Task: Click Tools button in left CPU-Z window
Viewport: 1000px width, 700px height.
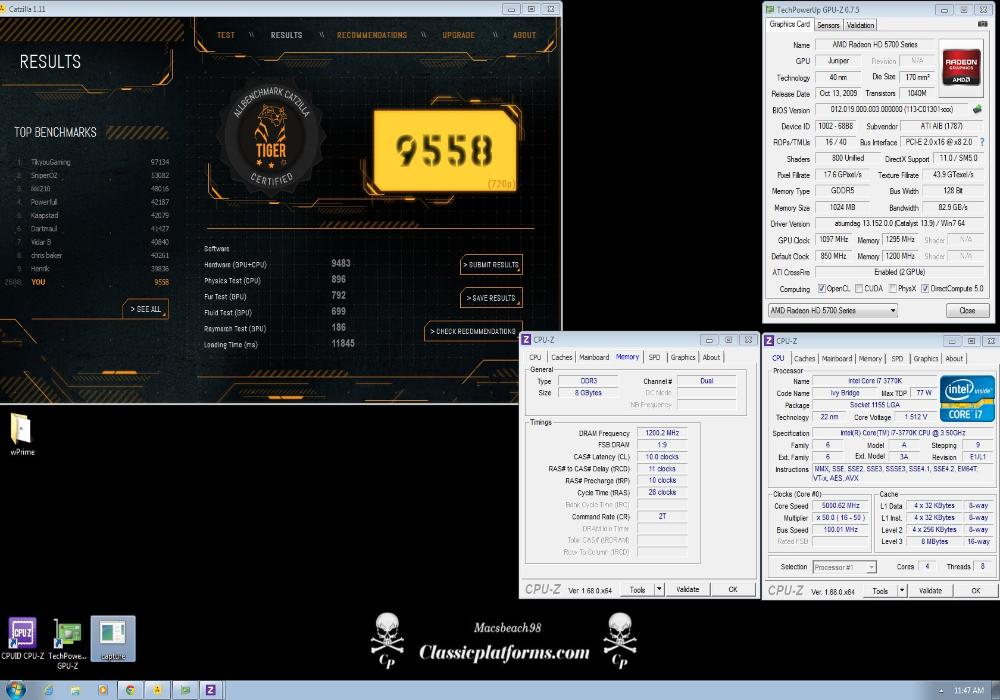Action: pos(638,589)
